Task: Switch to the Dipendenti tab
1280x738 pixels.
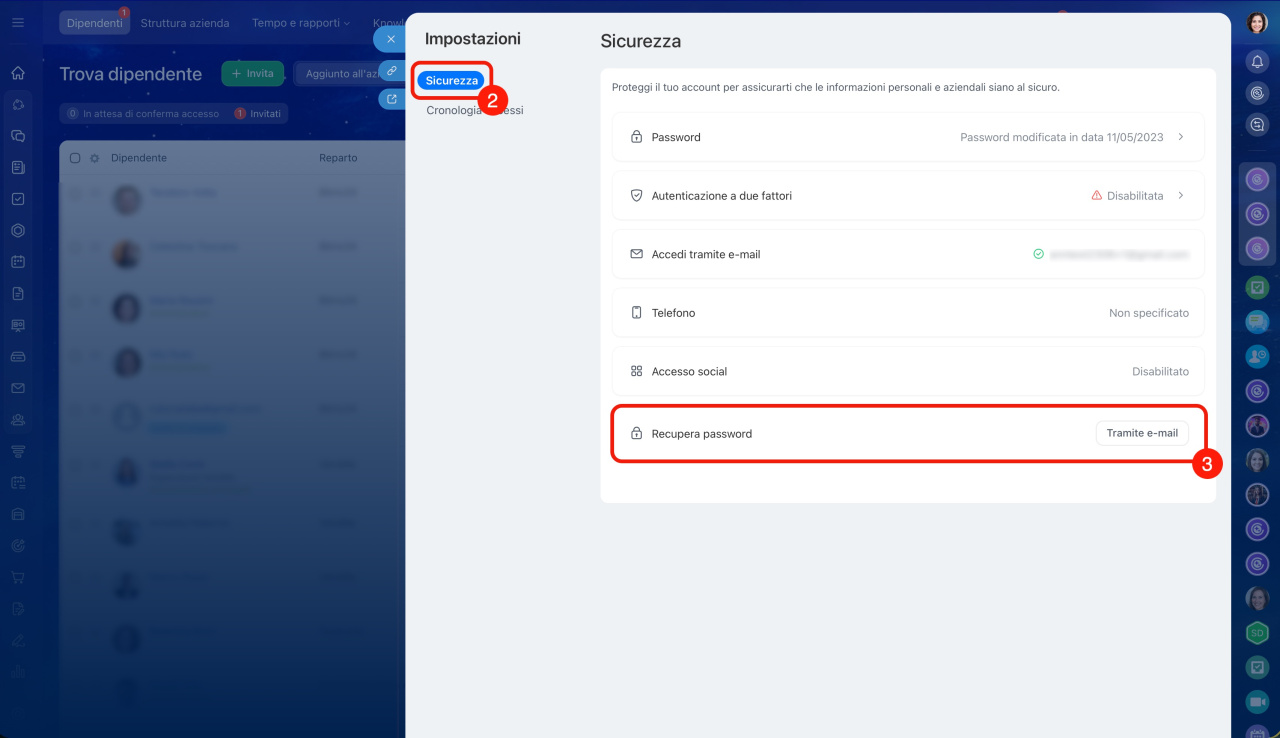Action: point(94,22)
